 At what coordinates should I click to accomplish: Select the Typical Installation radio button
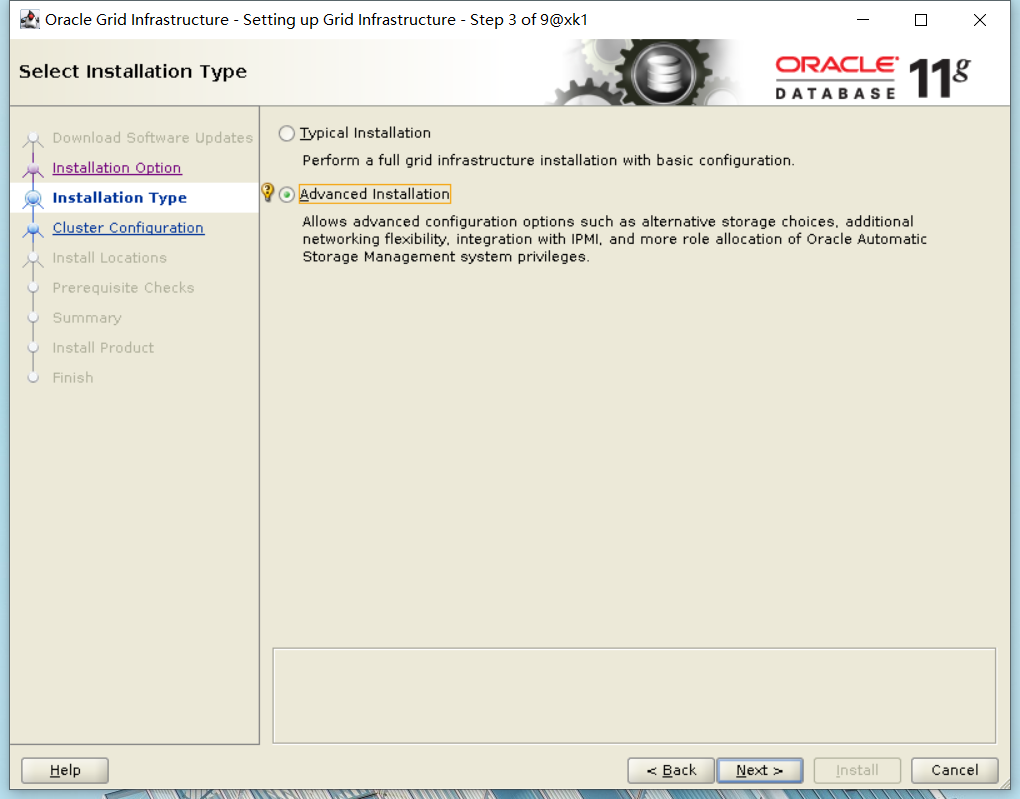286,133
